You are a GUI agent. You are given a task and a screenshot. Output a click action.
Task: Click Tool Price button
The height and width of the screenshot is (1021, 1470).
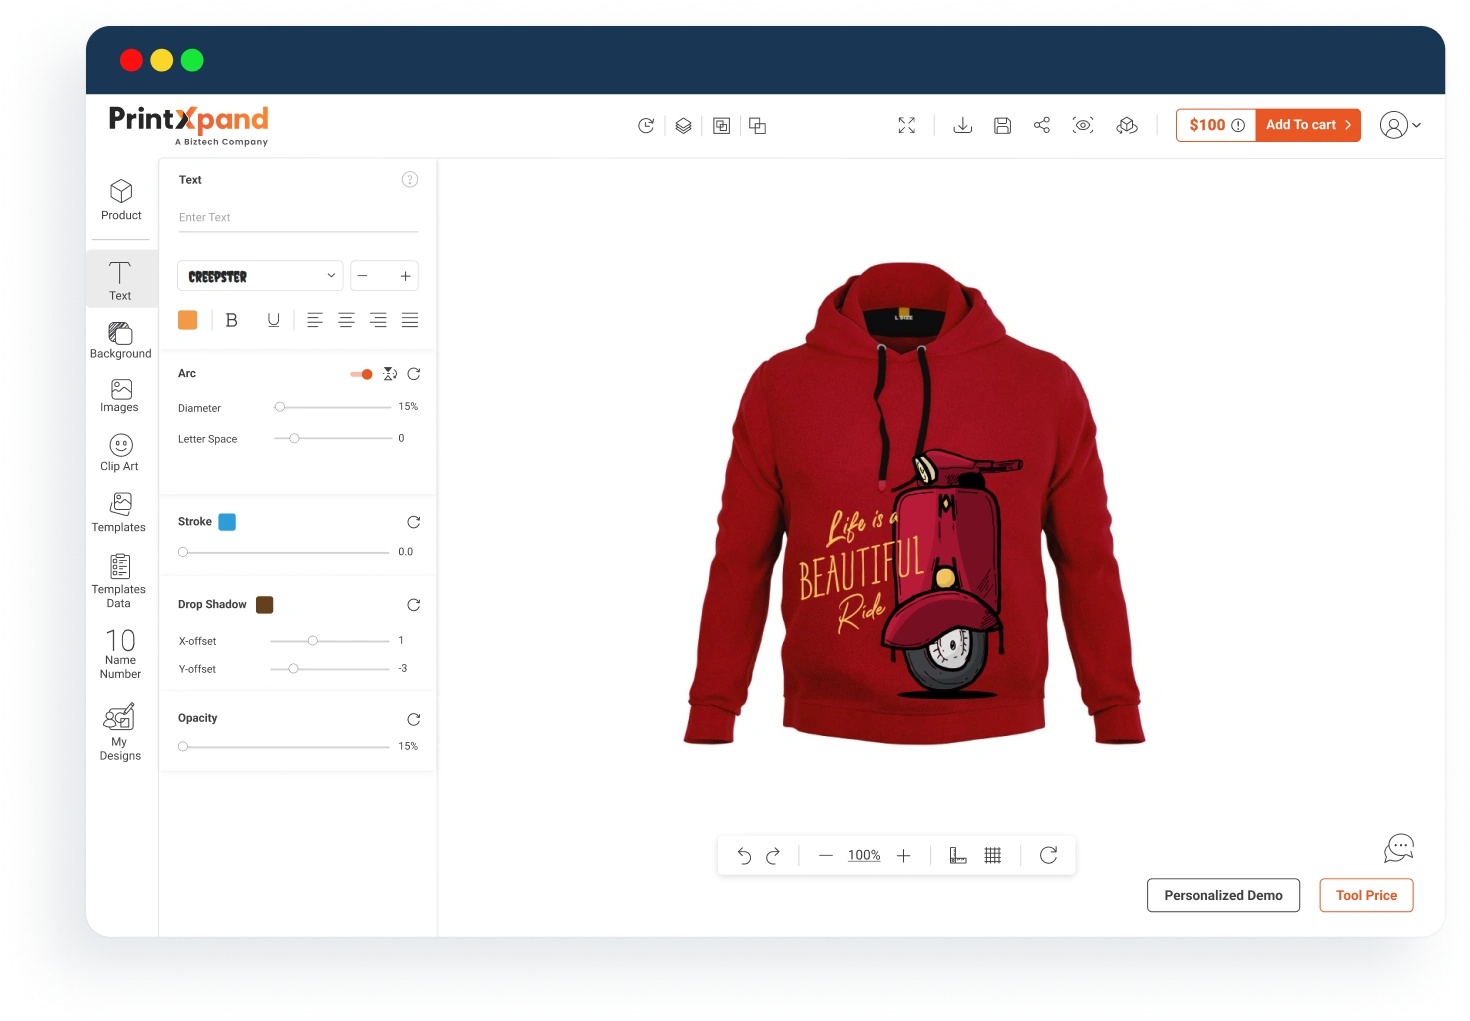point(1366,895)
